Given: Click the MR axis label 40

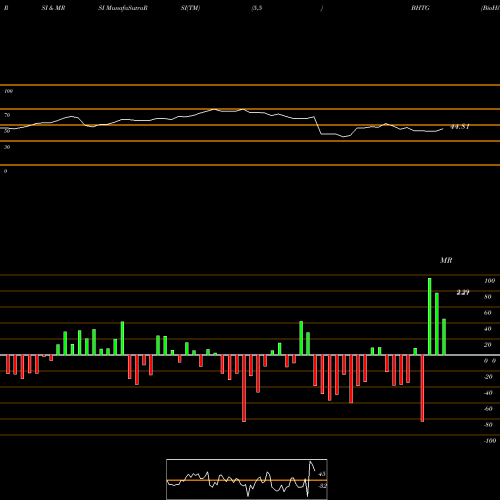Looking at the screenshot, I should coord(488,329).
